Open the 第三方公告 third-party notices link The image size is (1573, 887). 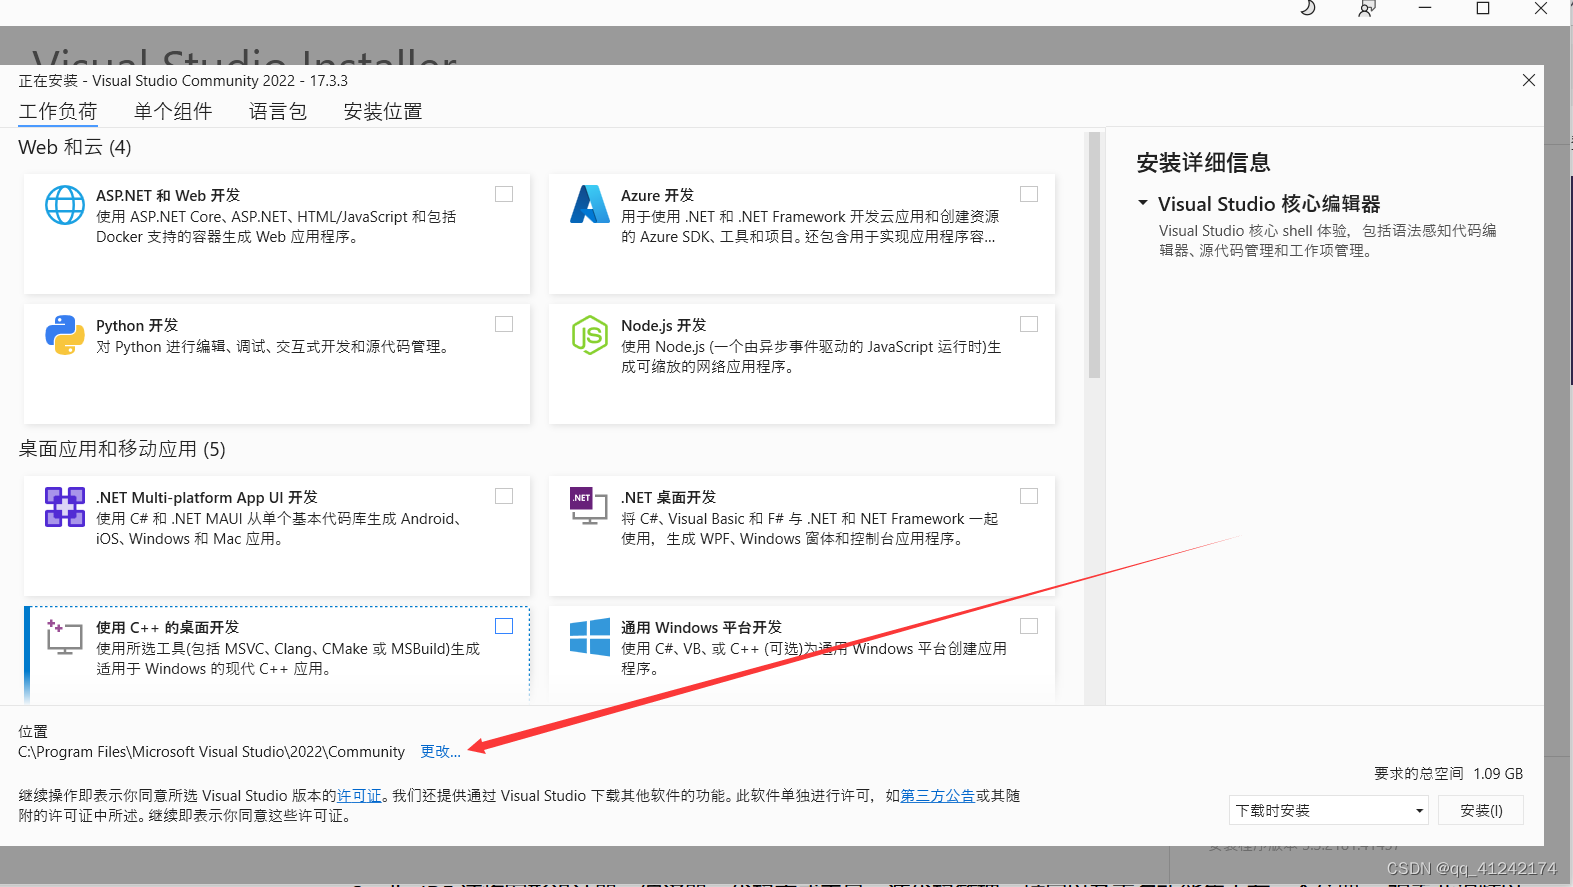click(938, 796)
